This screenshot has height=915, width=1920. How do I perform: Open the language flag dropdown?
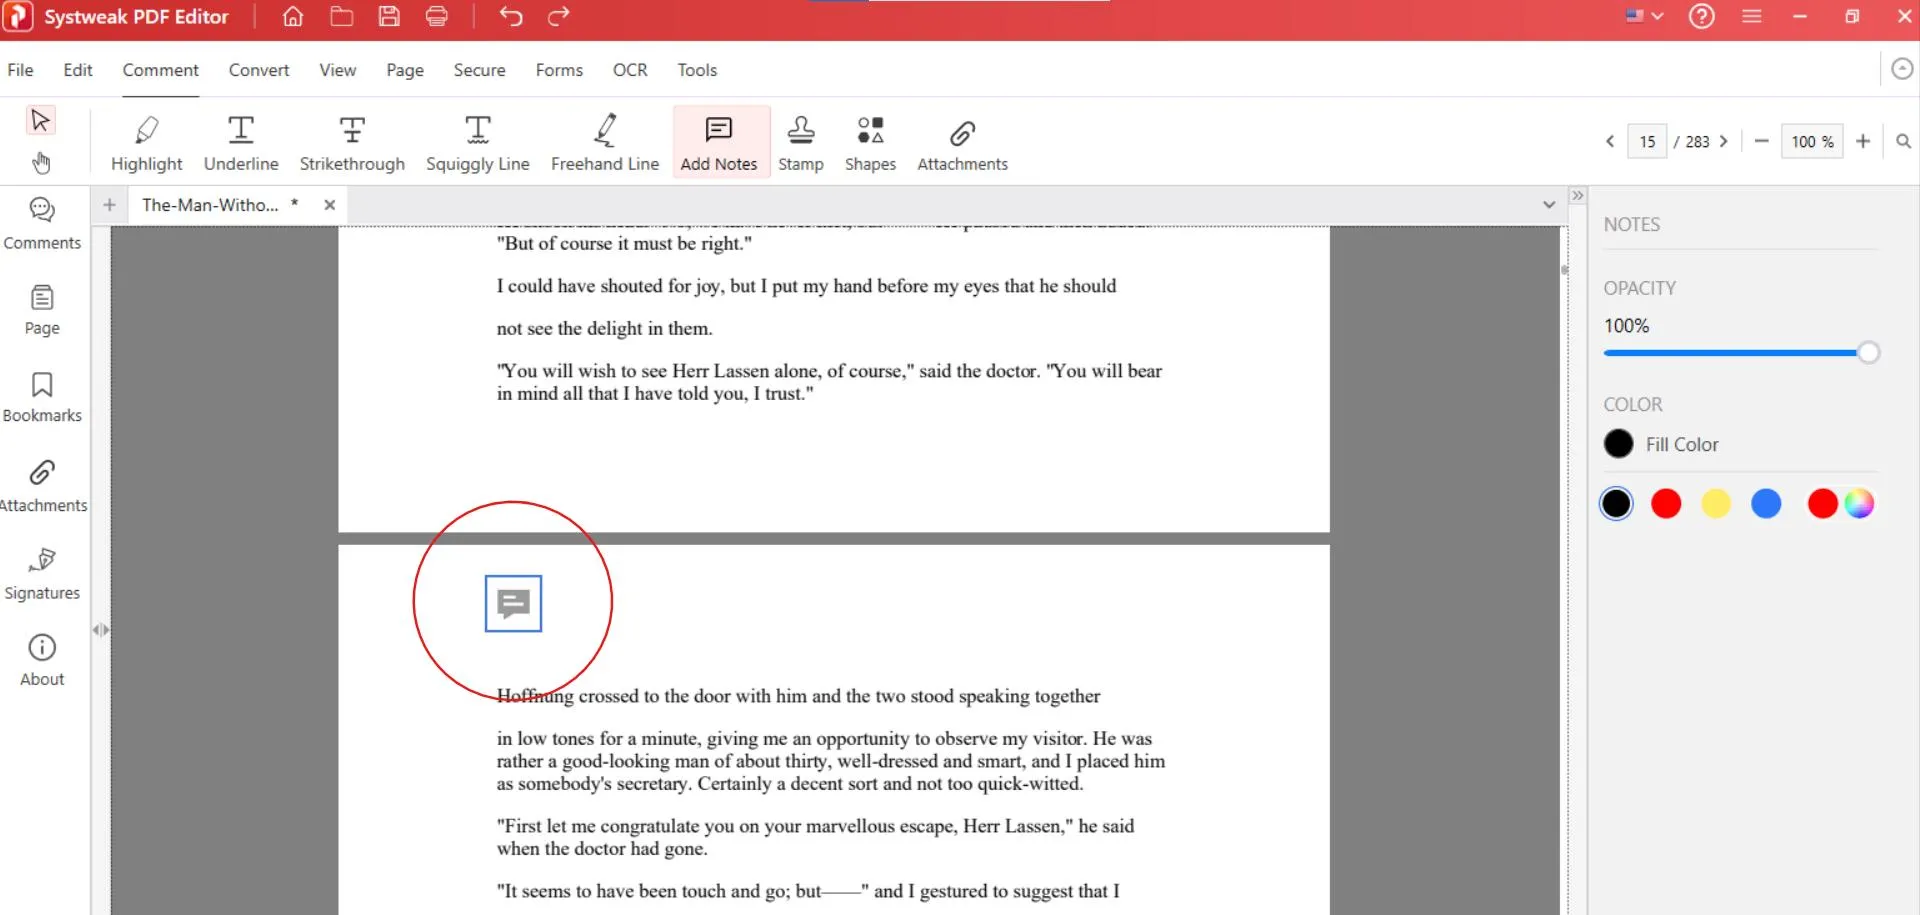click(1644, 16)
